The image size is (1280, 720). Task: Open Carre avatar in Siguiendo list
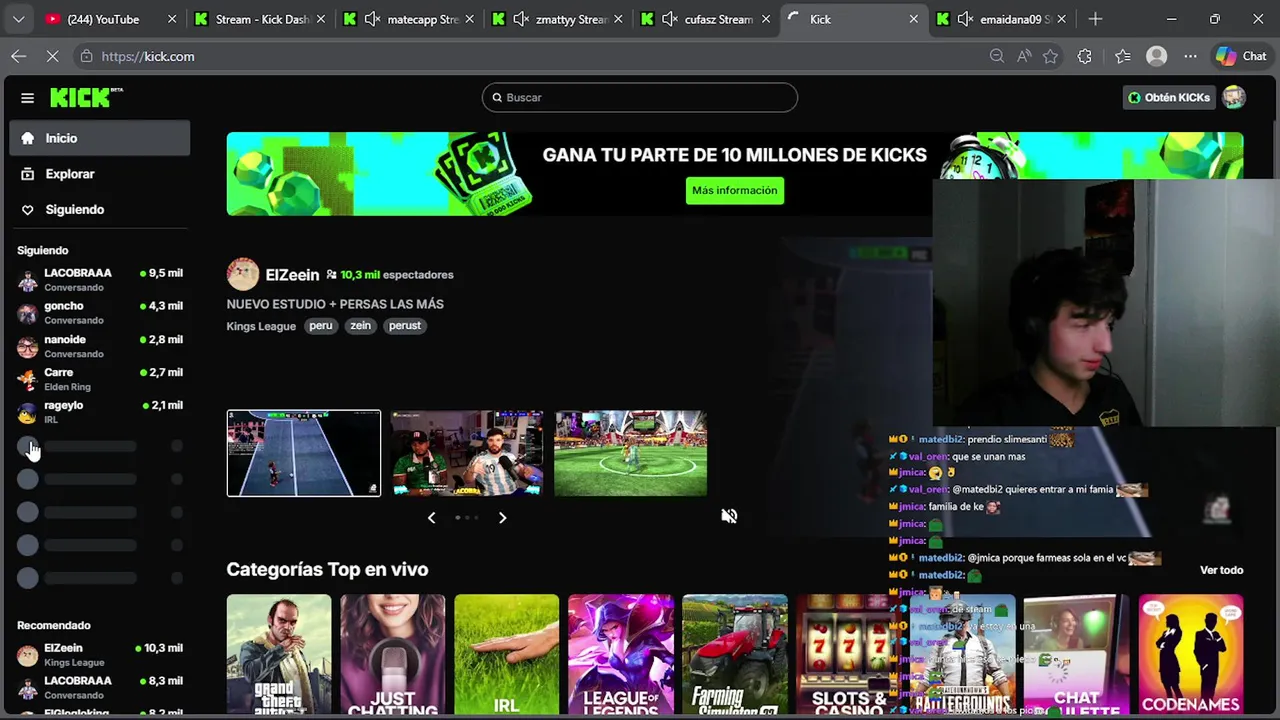click(x=27, y=379)
